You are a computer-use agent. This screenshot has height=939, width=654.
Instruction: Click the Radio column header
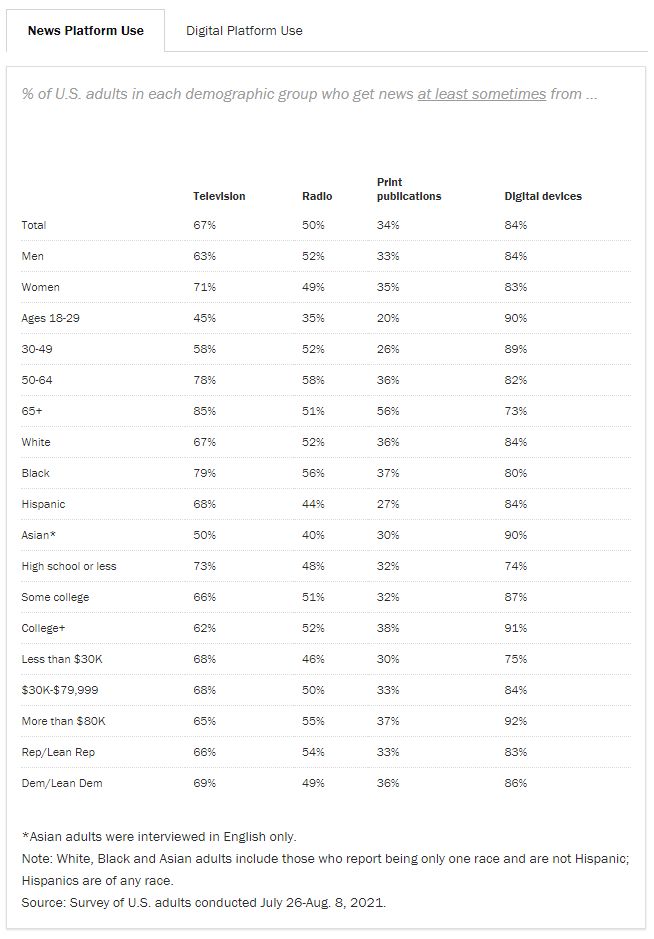click(x=317, y=196)
